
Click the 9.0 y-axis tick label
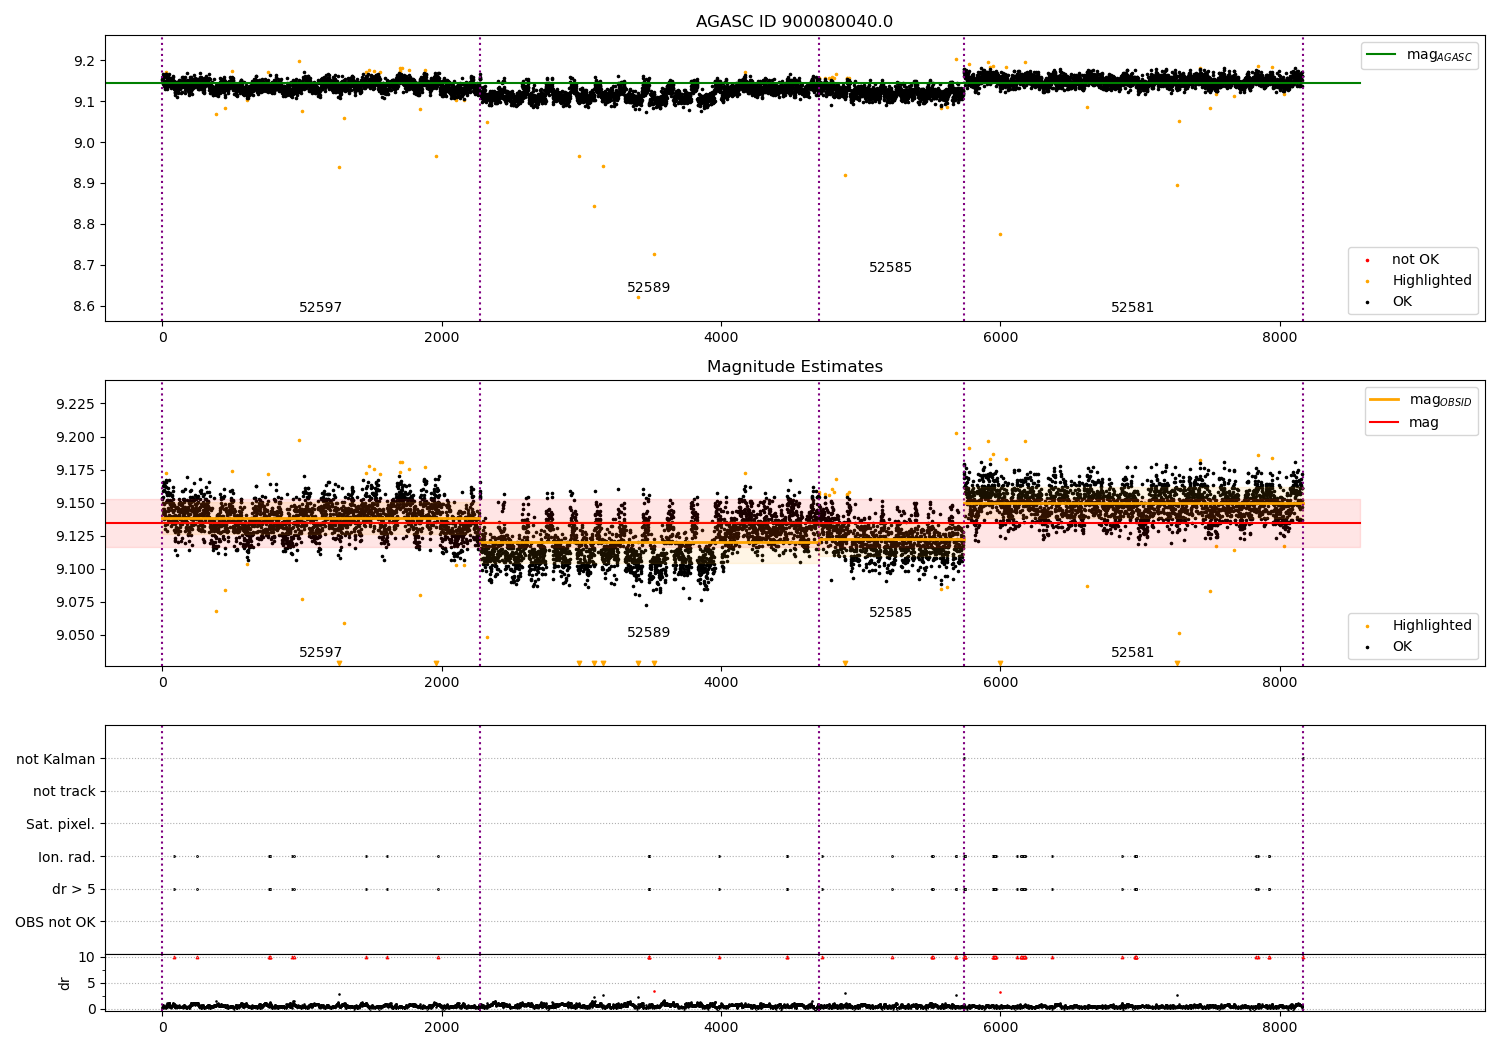coord(84,143)
